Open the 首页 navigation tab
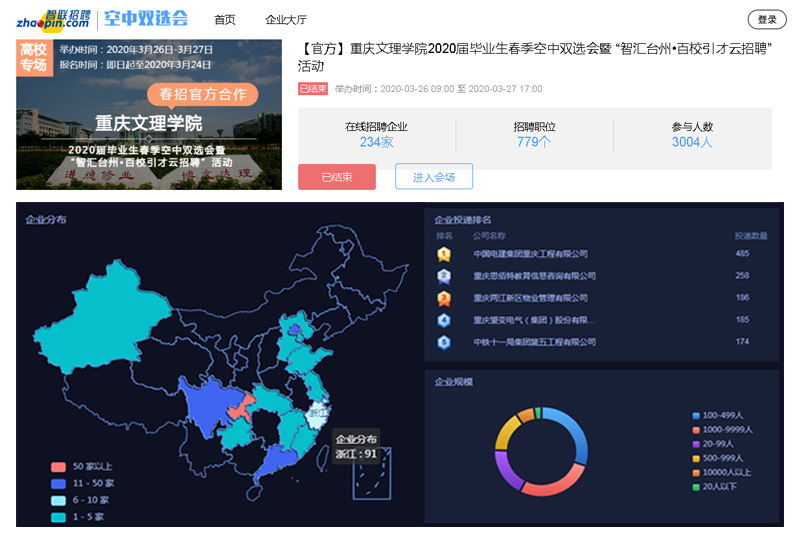The width and height of the screenshot is (800, 533). pyautogui.click(x=225, y=19)
